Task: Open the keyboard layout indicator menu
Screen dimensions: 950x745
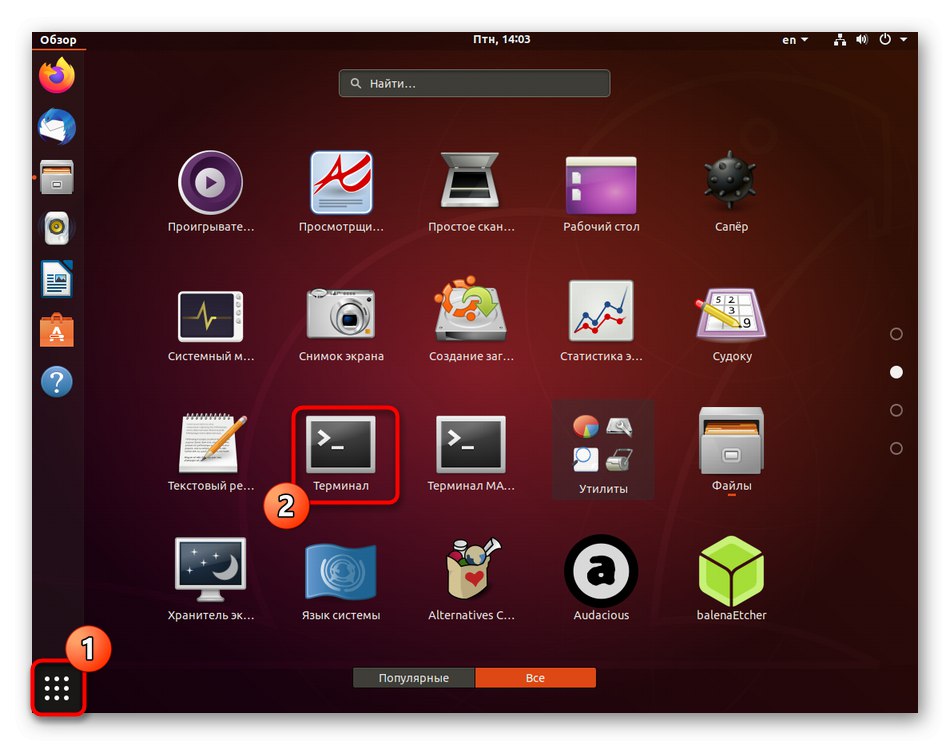Action: [791, 40]
